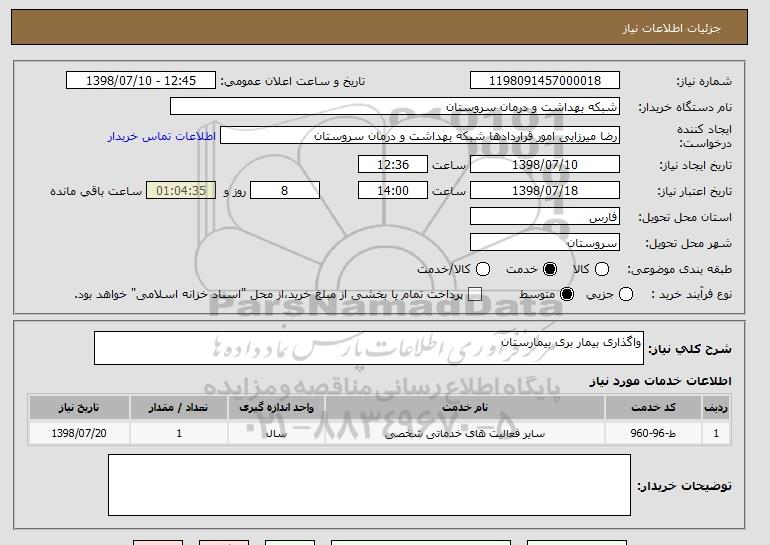770x545 pixels.
Task: Click the remaining days field 8
Action: pos(285,190)
